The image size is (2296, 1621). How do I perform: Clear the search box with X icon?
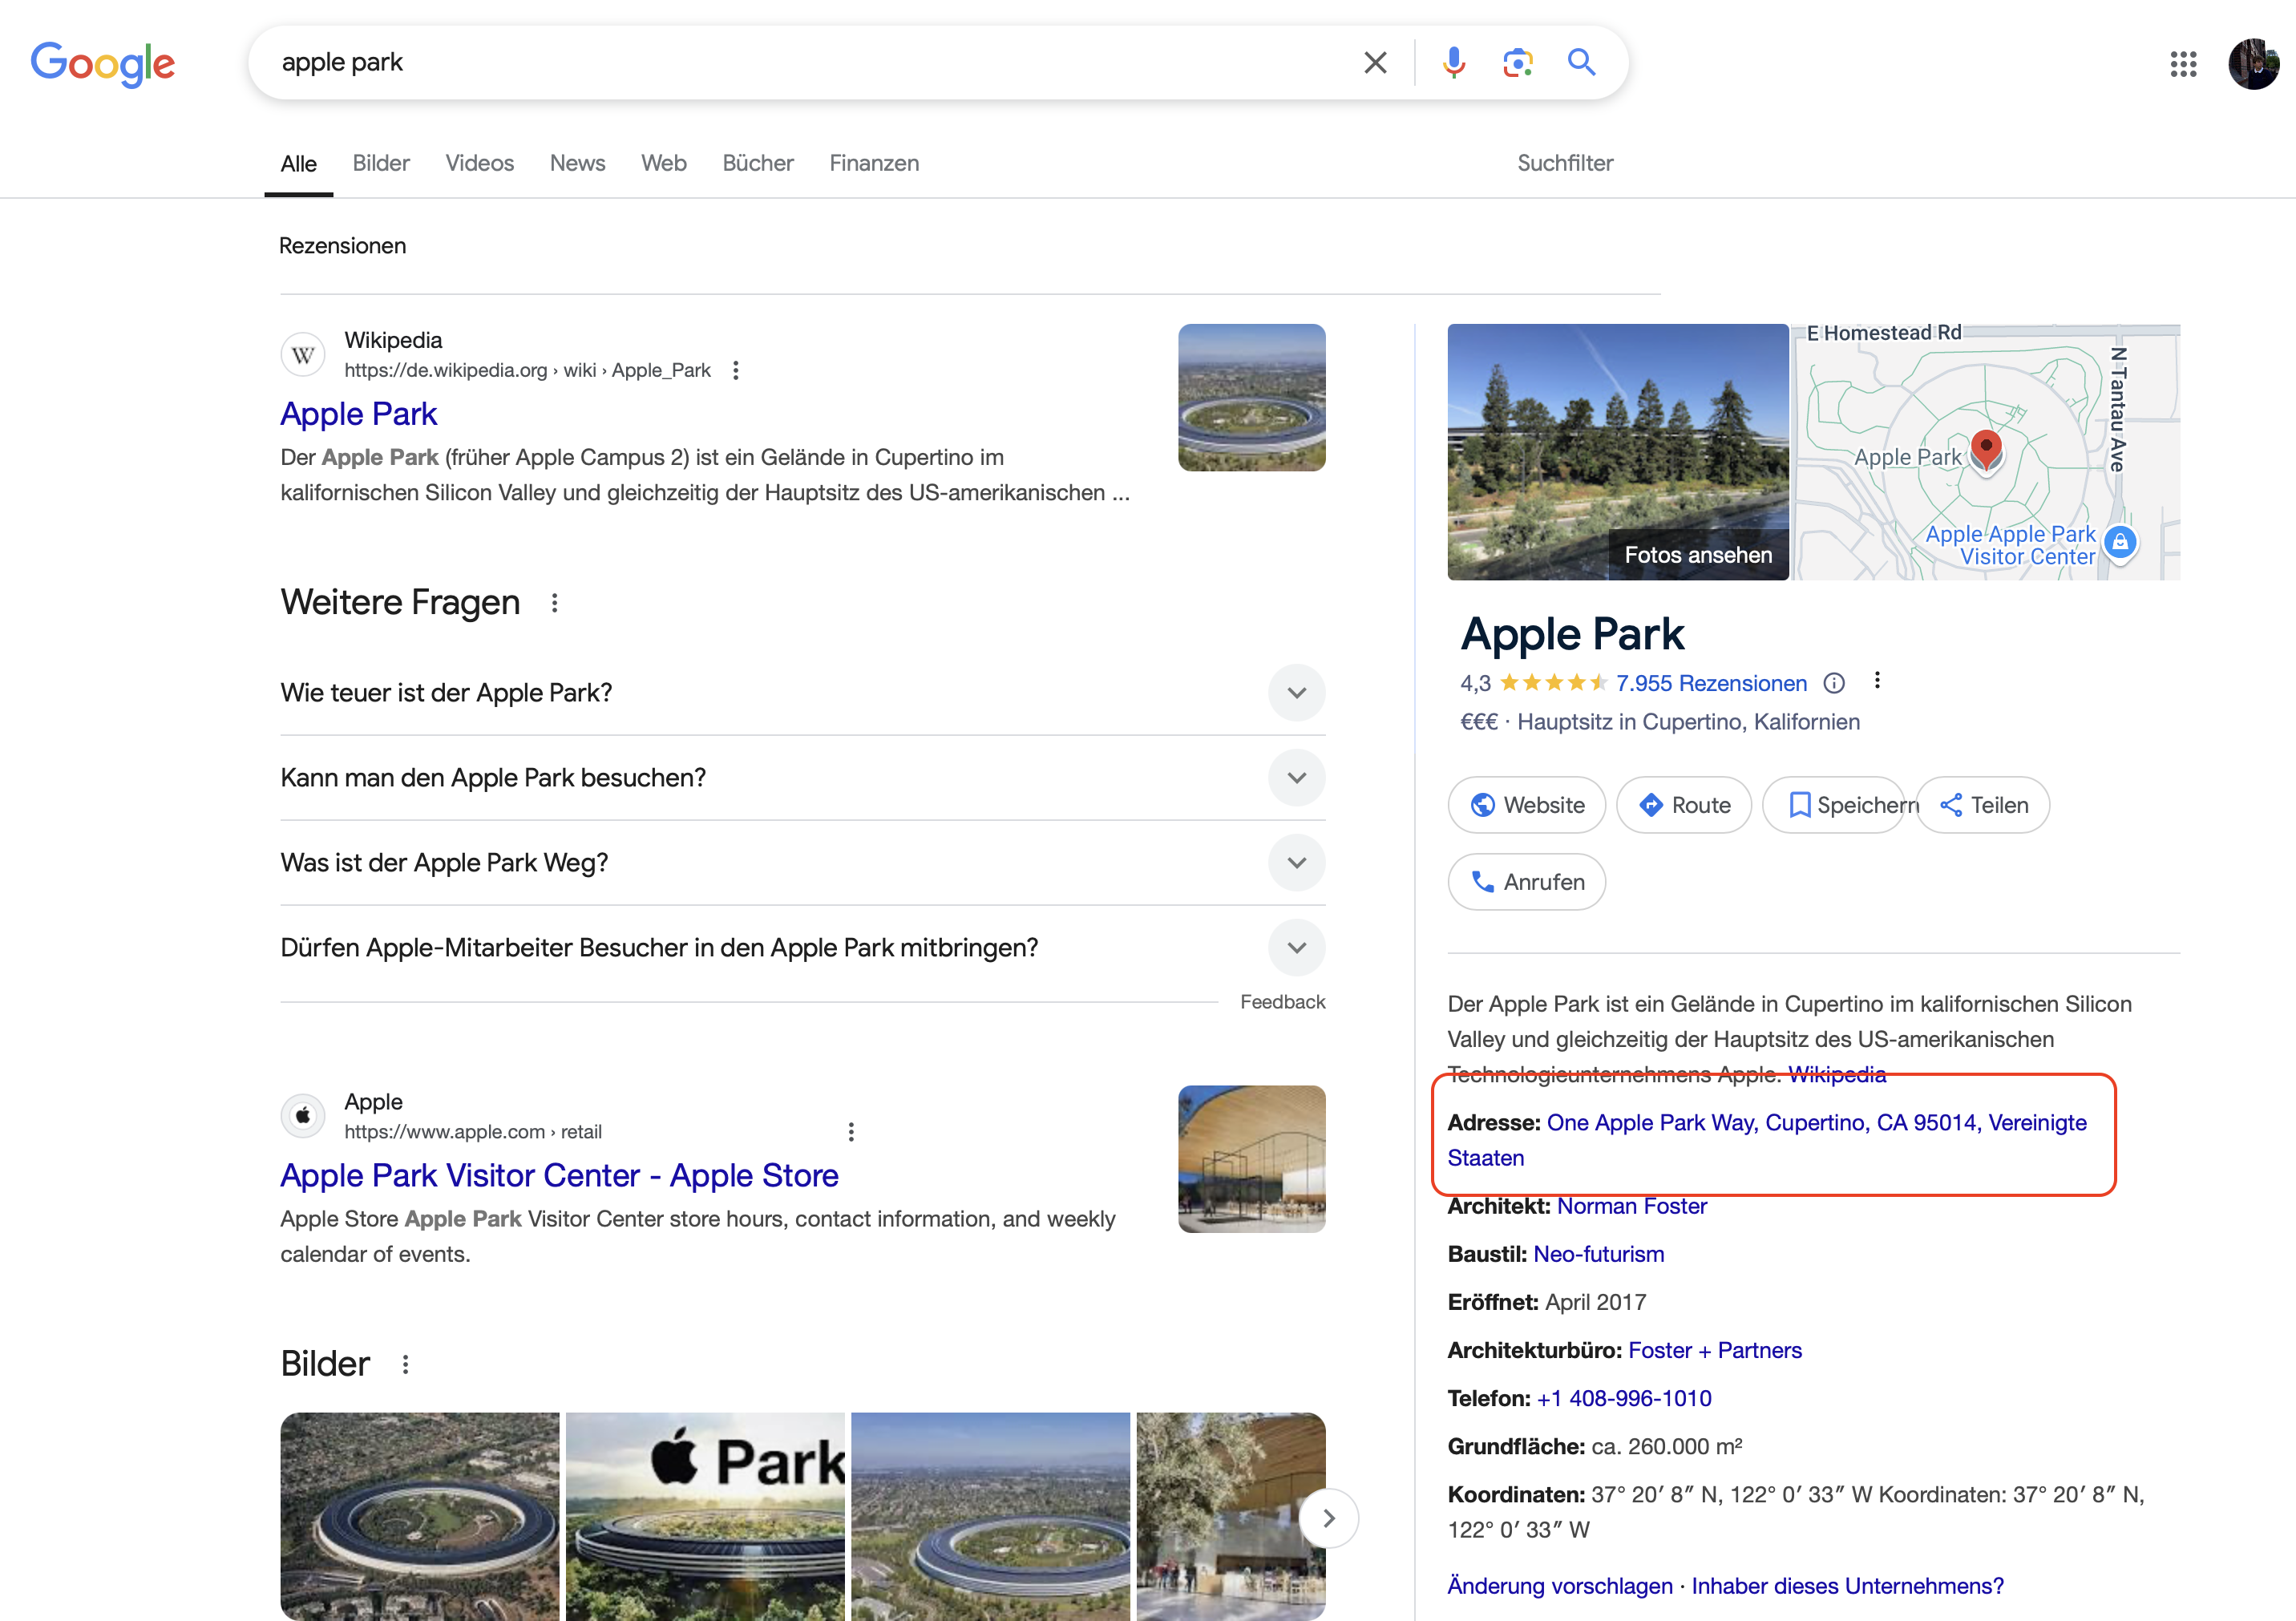pyautogui.click(x=1375, y=63)
